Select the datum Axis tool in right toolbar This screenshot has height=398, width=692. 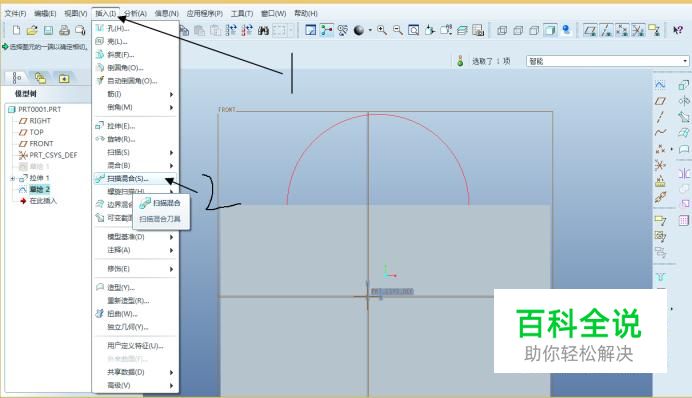pyautogui.click(x=660, y=117)
